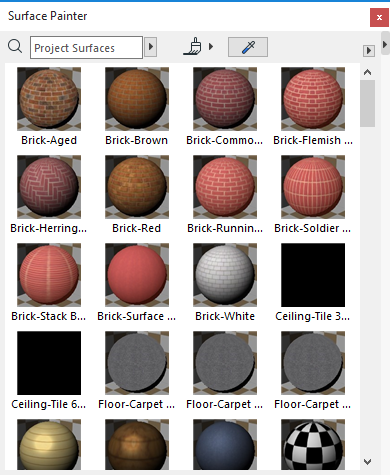Pick the yellow striped sphere thumbnail
The image size is (390, 475).
(49, 445)
